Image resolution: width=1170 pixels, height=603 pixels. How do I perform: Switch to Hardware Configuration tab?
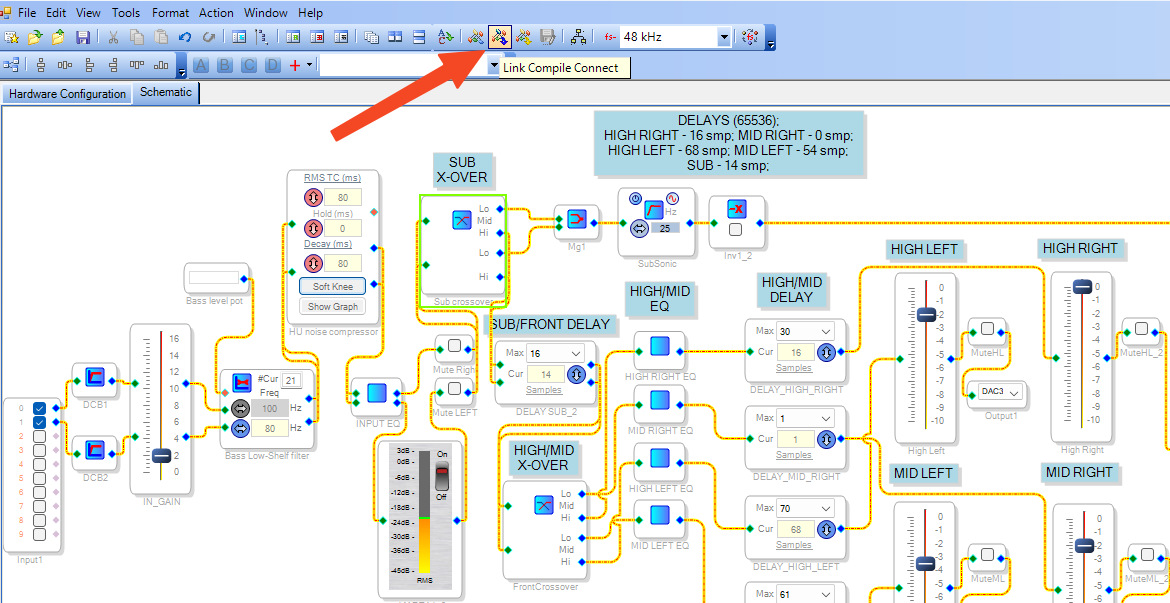click(x=66, y=94)
